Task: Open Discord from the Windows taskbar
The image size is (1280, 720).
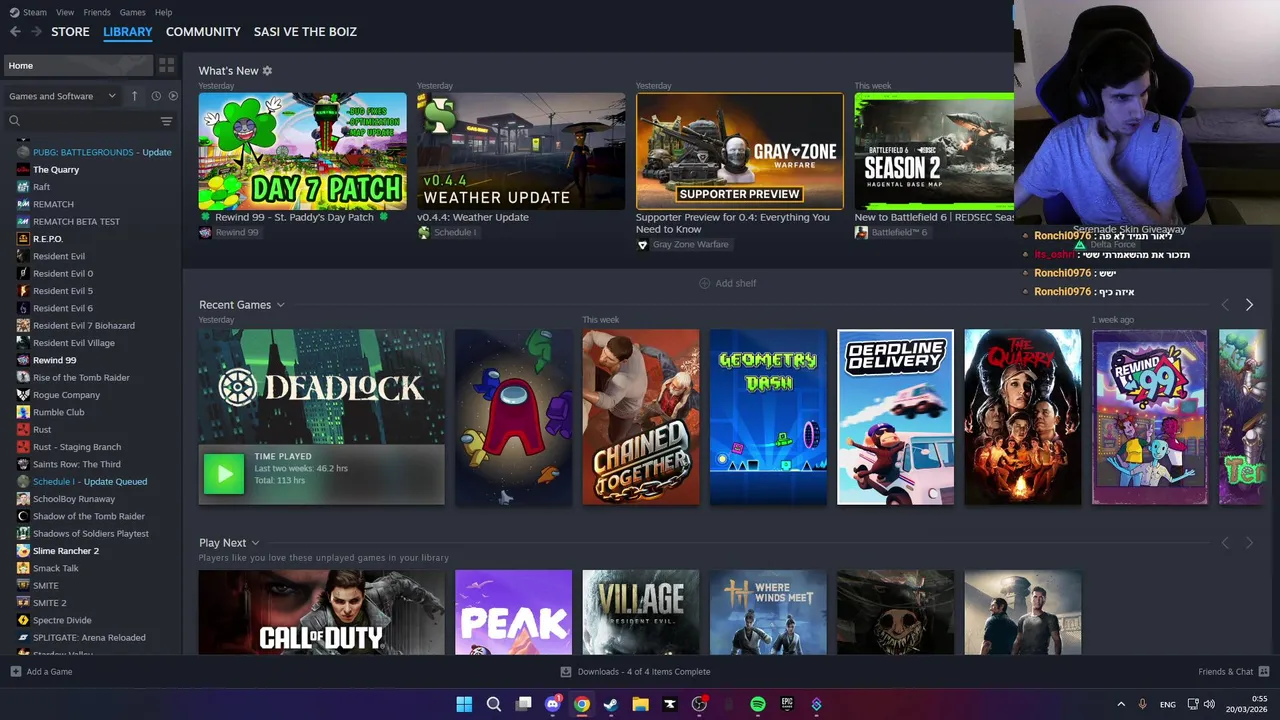Action: click(x=552, y=704)
